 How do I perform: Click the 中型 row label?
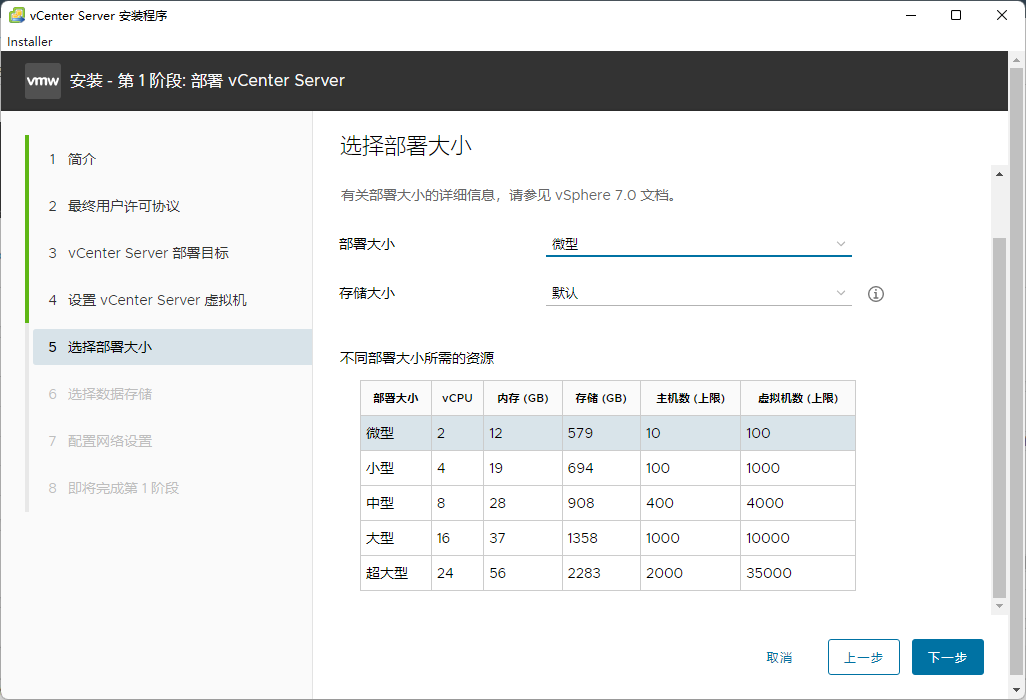(x=380, y=503)
